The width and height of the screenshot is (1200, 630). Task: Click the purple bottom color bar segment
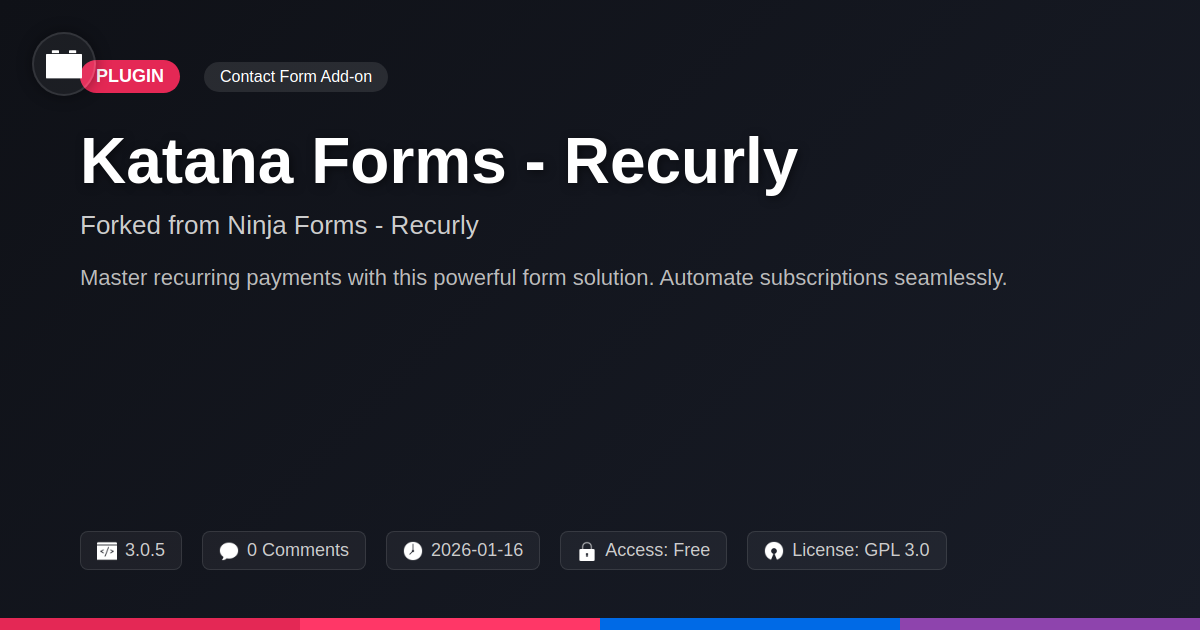(1050, 623)
